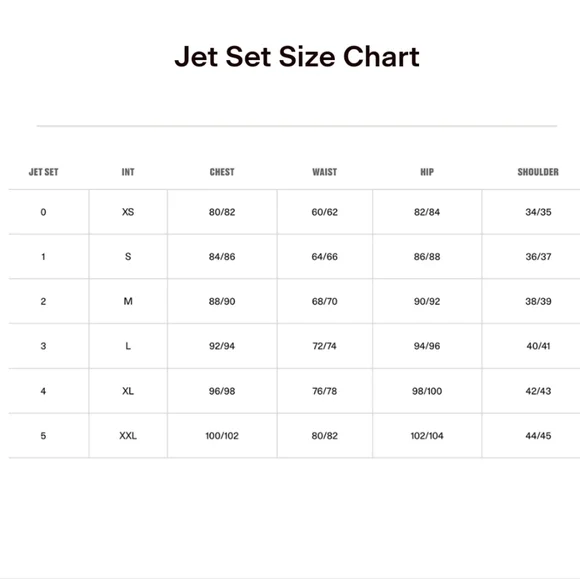Viewport: 580px width, 579px height.
Task: Select the XS size cell
Action: tap(128, 212)
